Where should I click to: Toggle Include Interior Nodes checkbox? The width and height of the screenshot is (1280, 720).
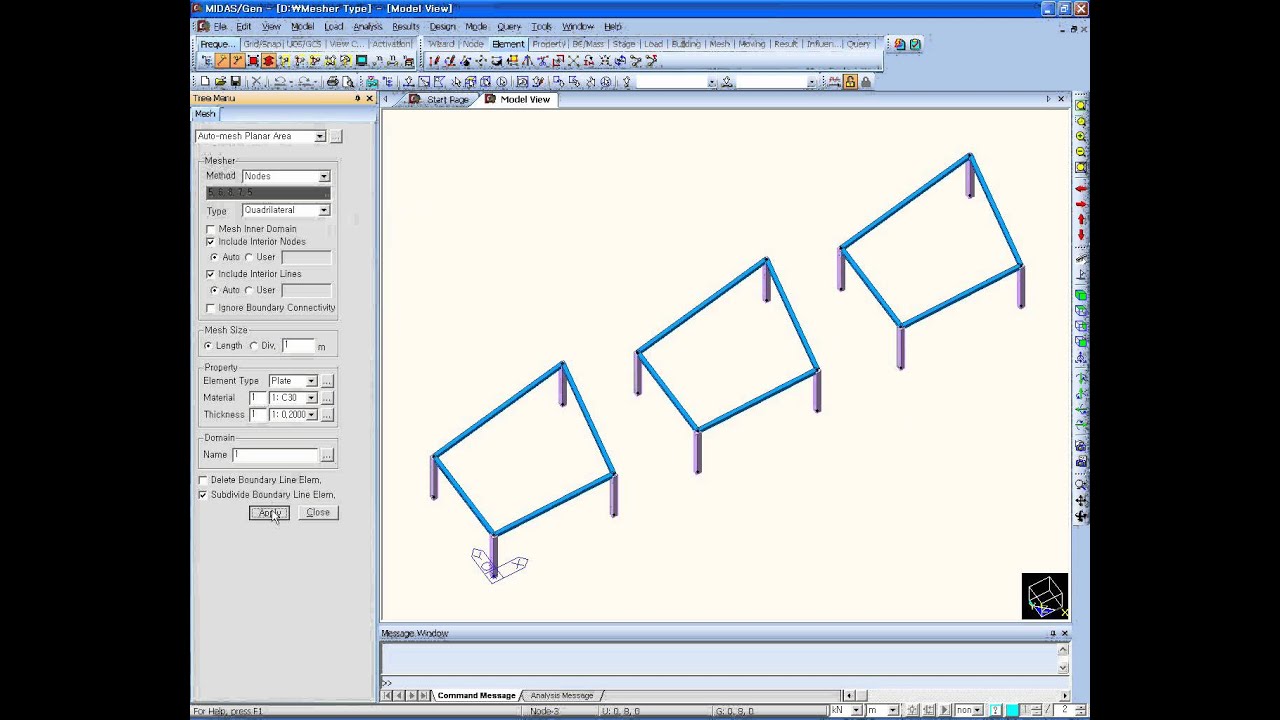(x=210, y=242)
